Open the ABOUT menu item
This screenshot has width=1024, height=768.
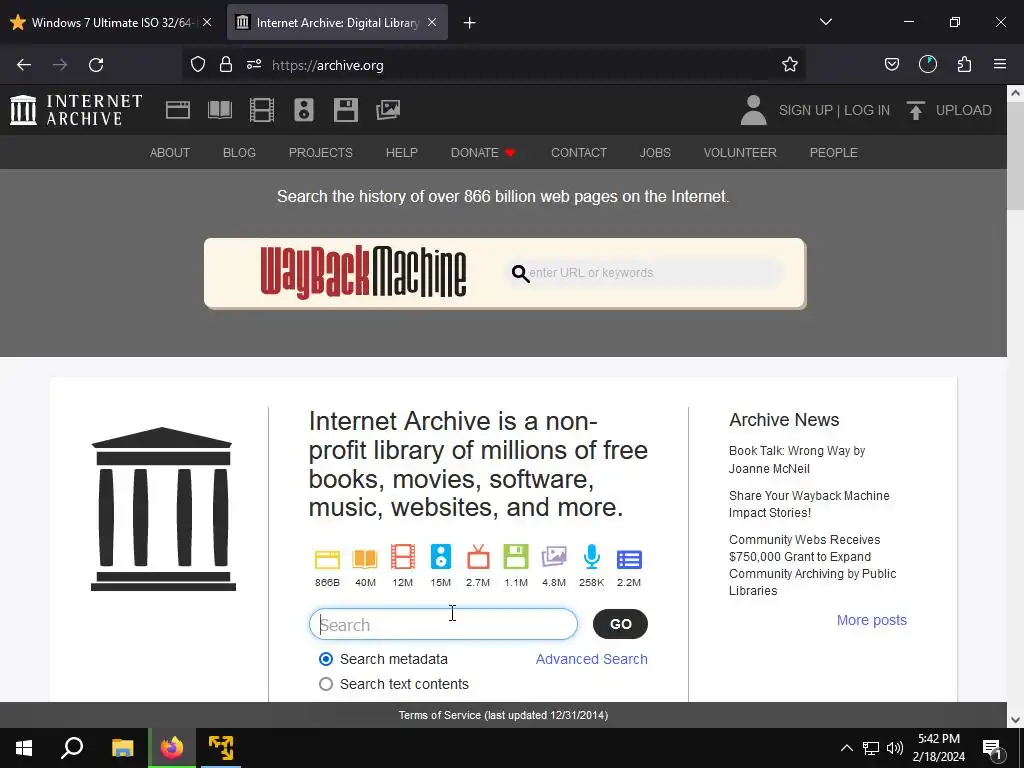(x=170, y=153)
